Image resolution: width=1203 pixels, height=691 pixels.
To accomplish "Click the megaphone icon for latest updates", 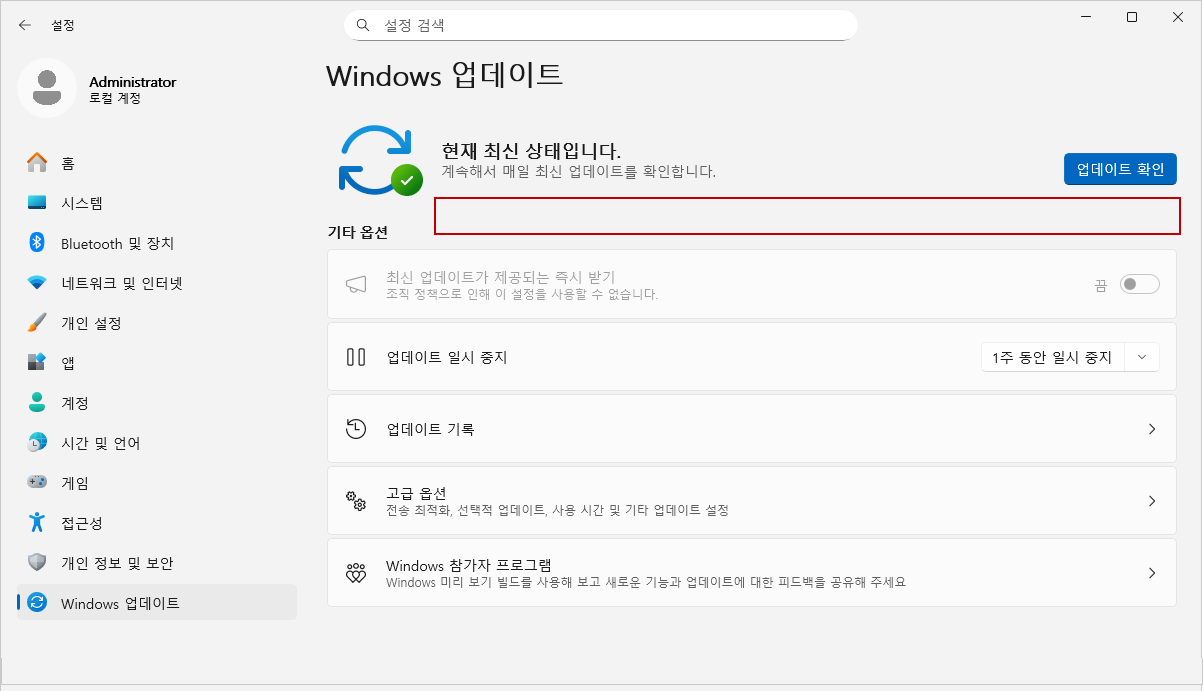I will click(356, 284).
